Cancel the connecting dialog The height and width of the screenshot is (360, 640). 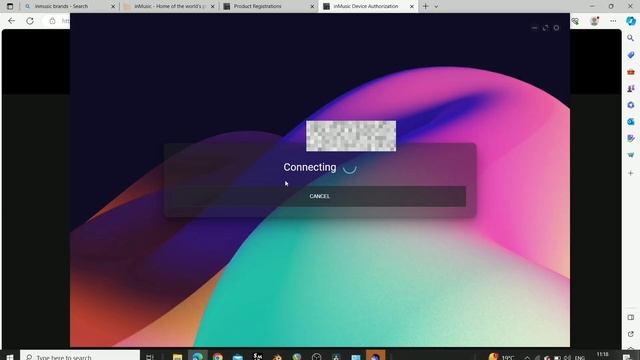[x=319, y=196]
